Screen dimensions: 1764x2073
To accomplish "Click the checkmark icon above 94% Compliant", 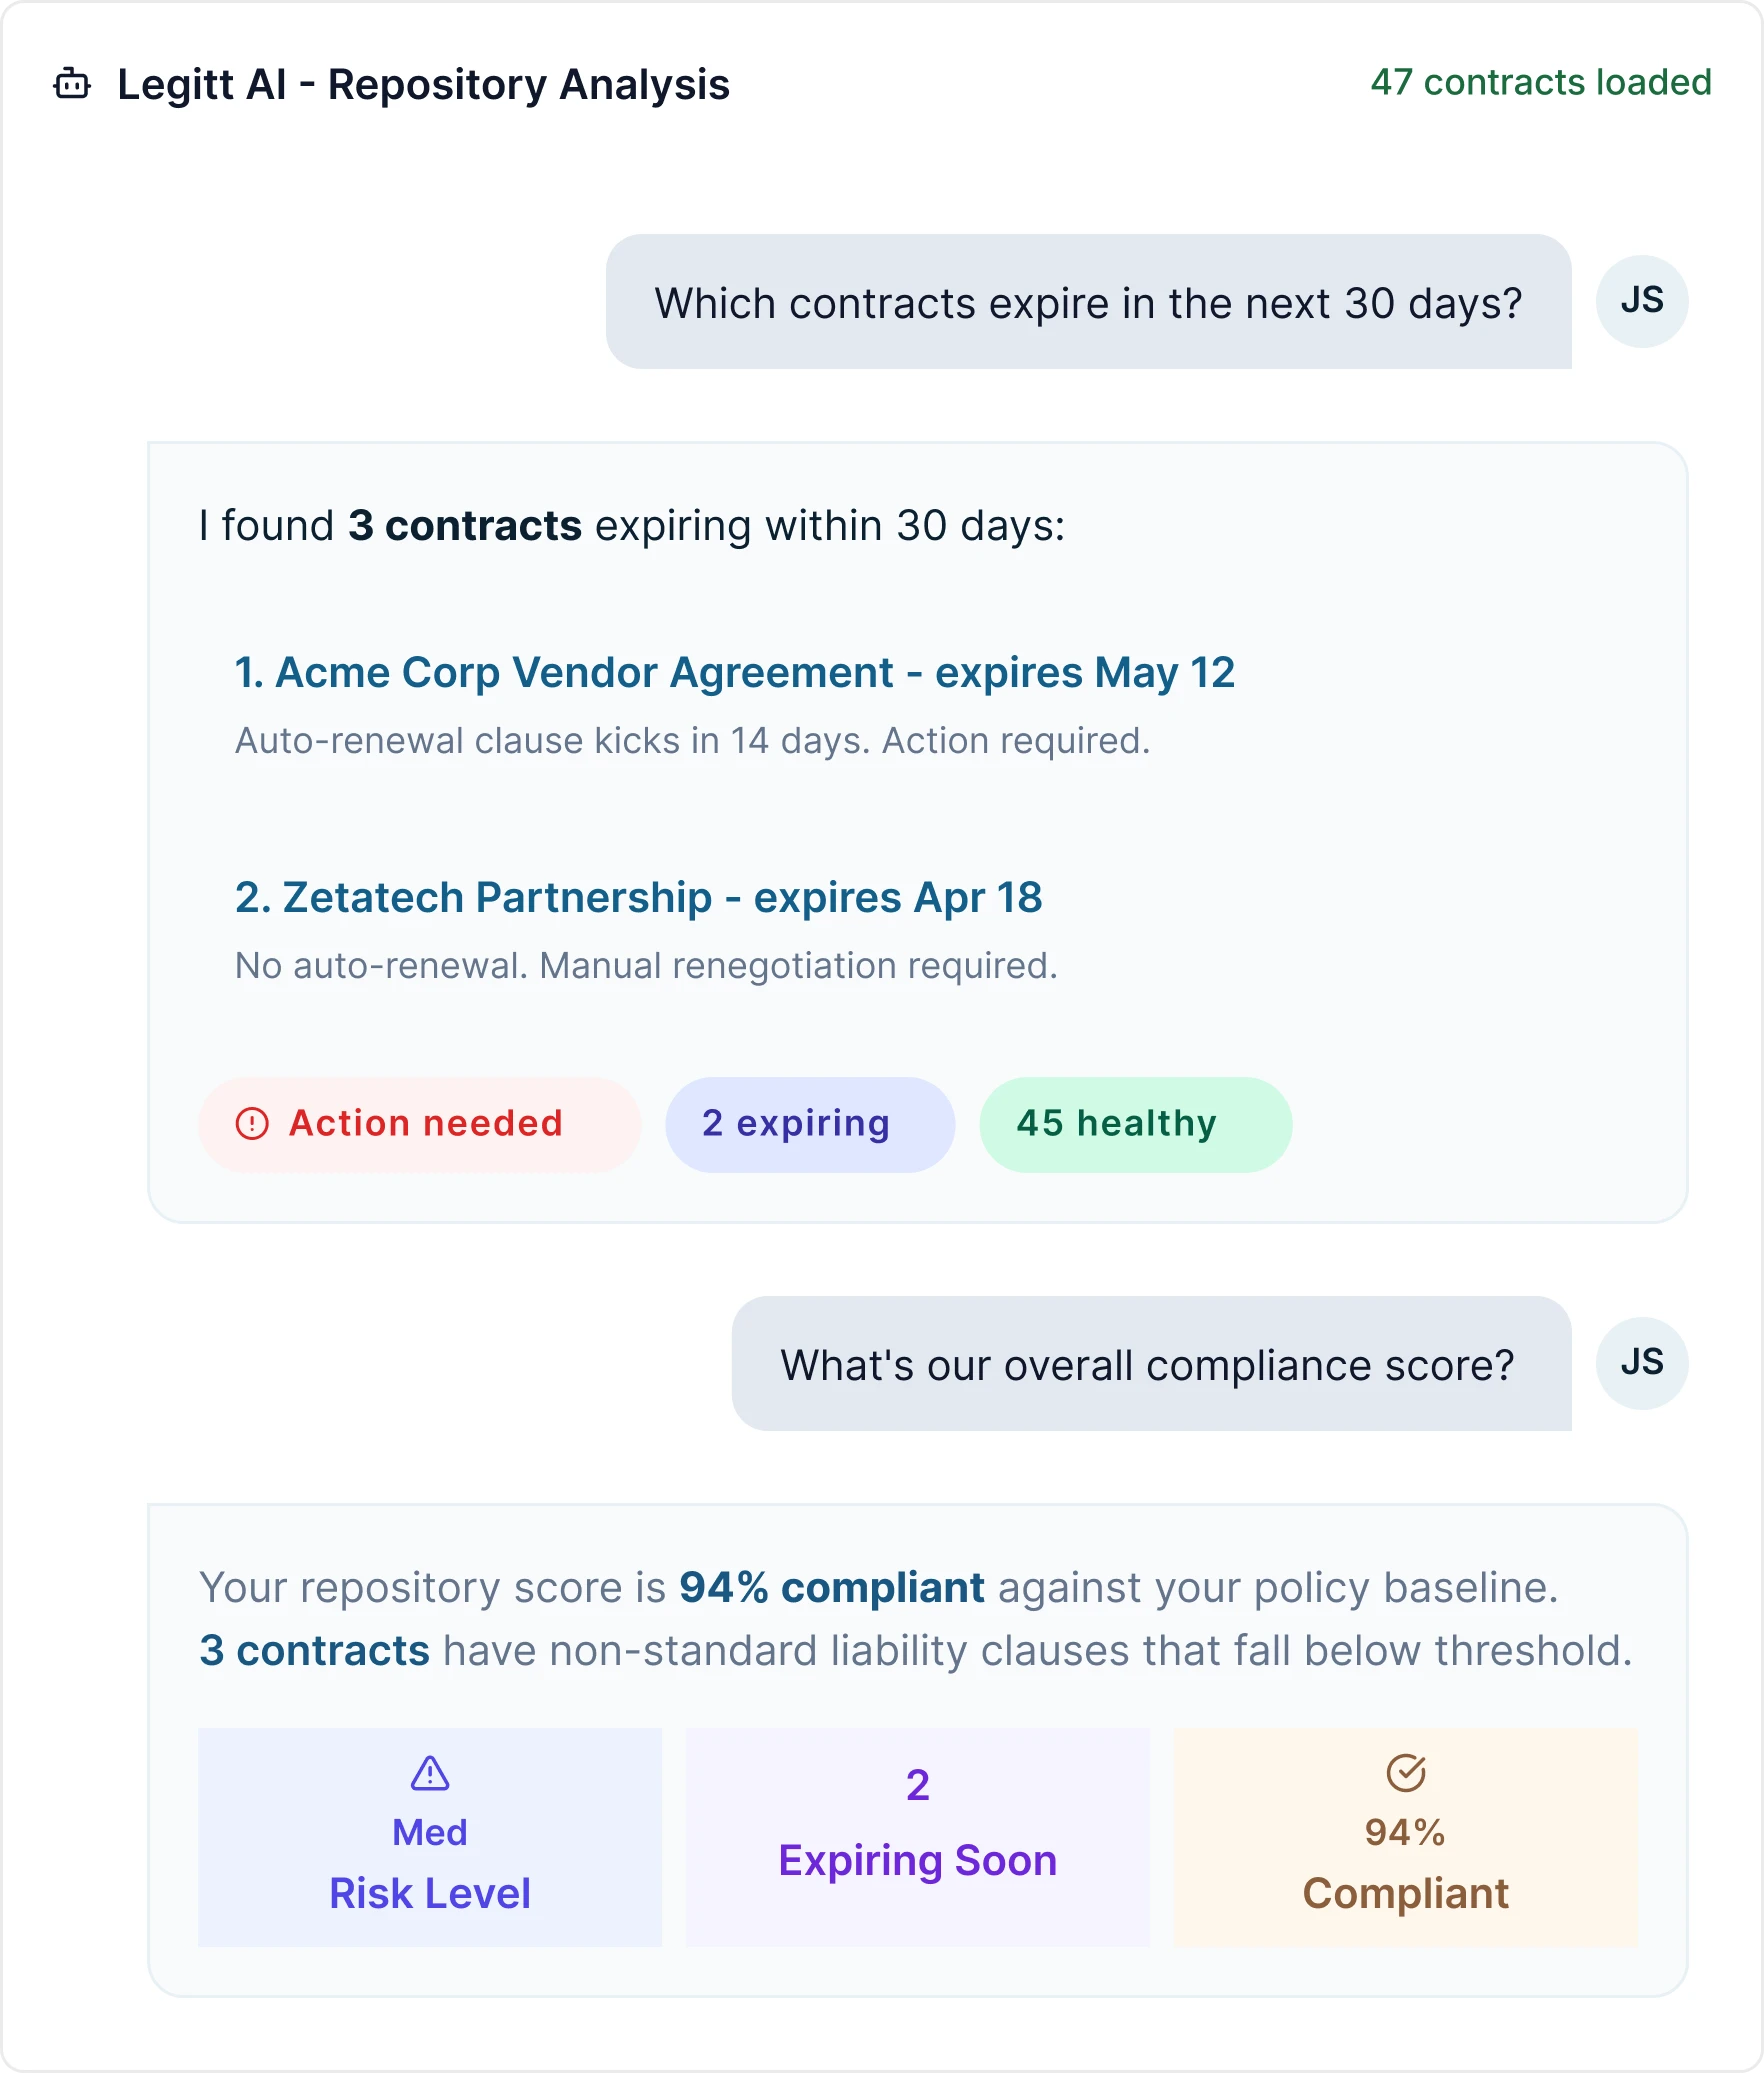I will [x=1406, y=1771].
